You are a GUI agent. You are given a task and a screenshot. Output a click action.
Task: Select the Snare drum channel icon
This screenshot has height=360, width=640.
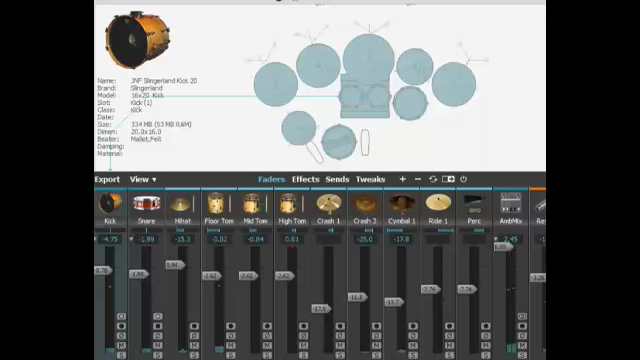(x=147, y=203)
